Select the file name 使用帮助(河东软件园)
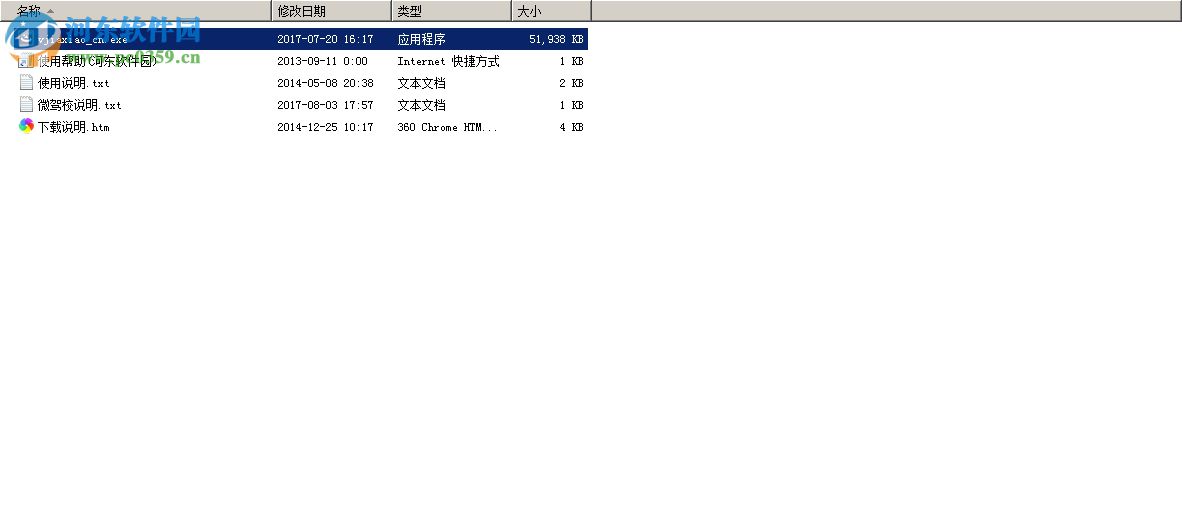Viewport: 1182px width, 531px height. 97,61
